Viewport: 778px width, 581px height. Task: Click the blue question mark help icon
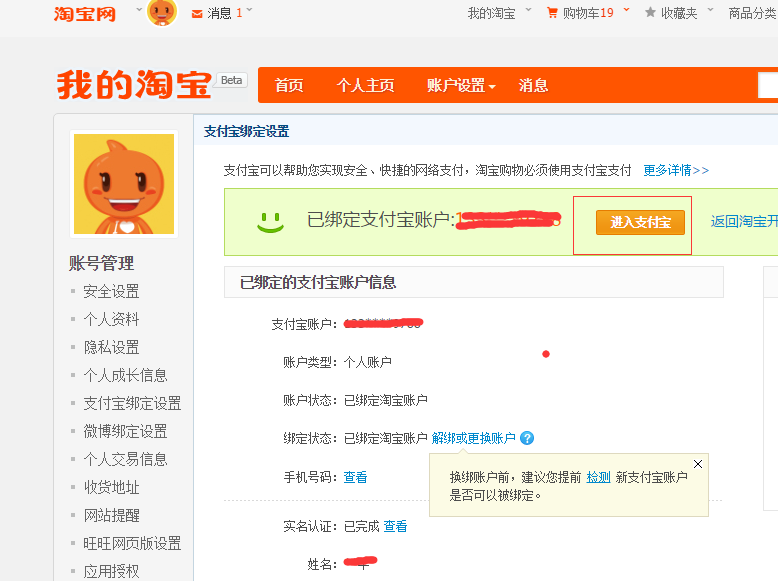coord(527,438)
